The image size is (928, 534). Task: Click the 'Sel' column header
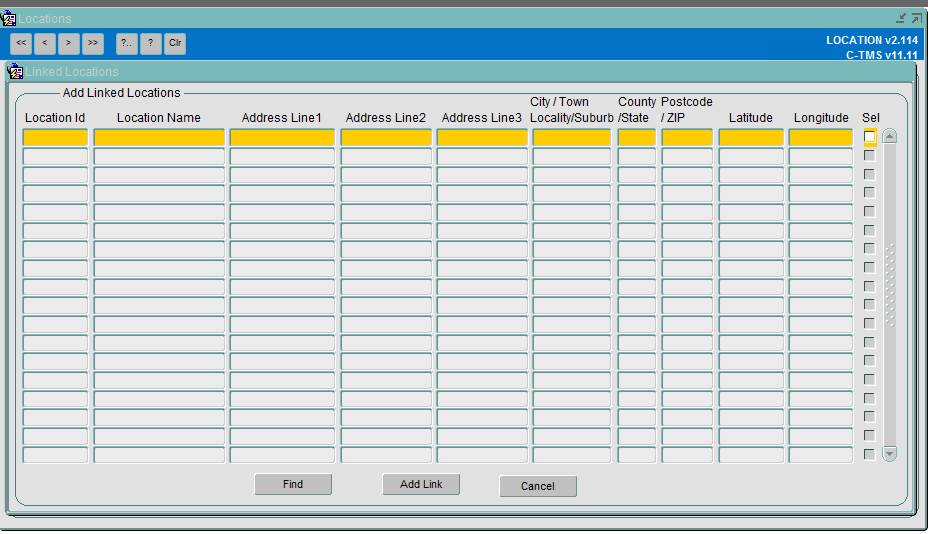click(871, 118)
